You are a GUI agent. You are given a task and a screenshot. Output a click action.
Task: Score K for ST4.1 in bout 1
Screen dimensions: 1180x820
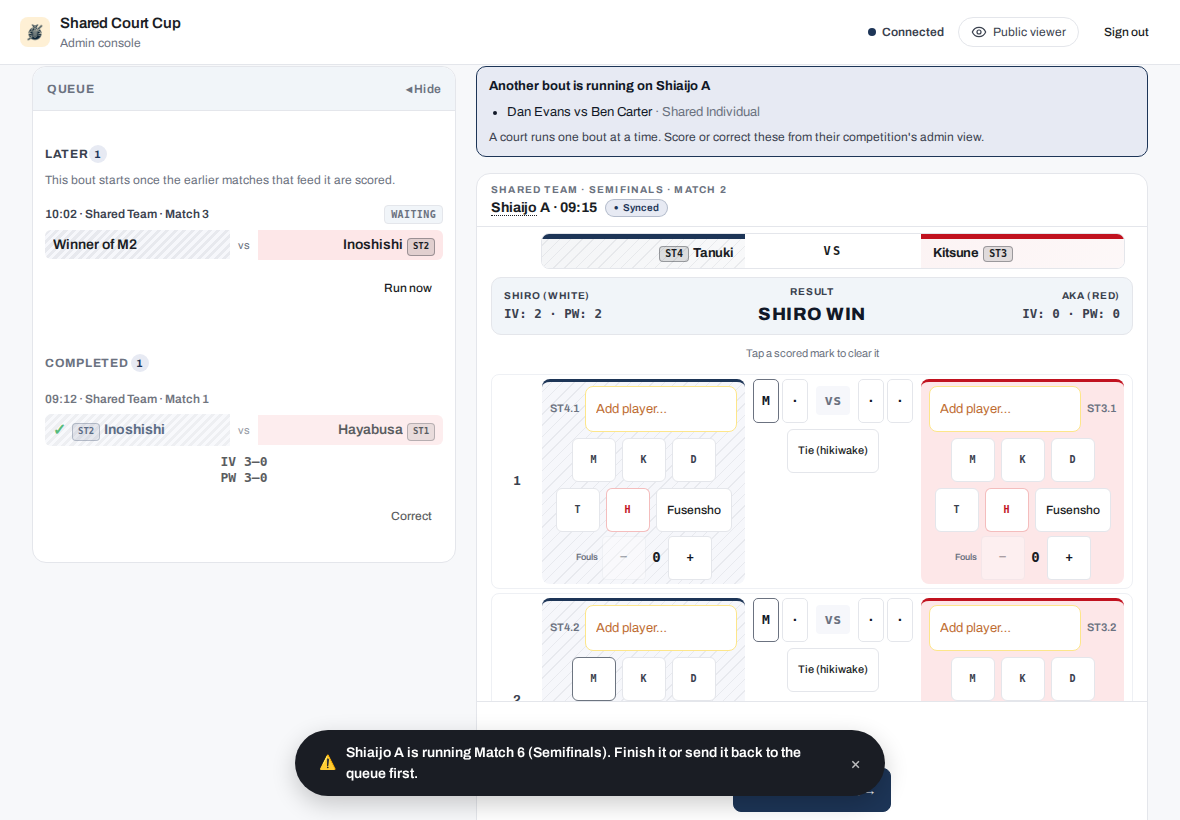643,460
